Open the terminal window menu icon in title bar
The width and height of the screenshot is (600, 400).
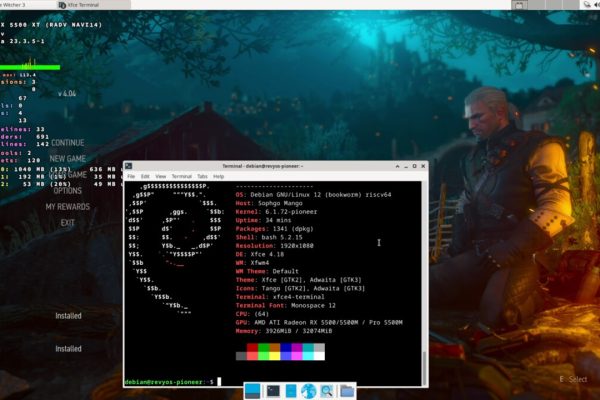pyautogui.click(x=129, y=166)
